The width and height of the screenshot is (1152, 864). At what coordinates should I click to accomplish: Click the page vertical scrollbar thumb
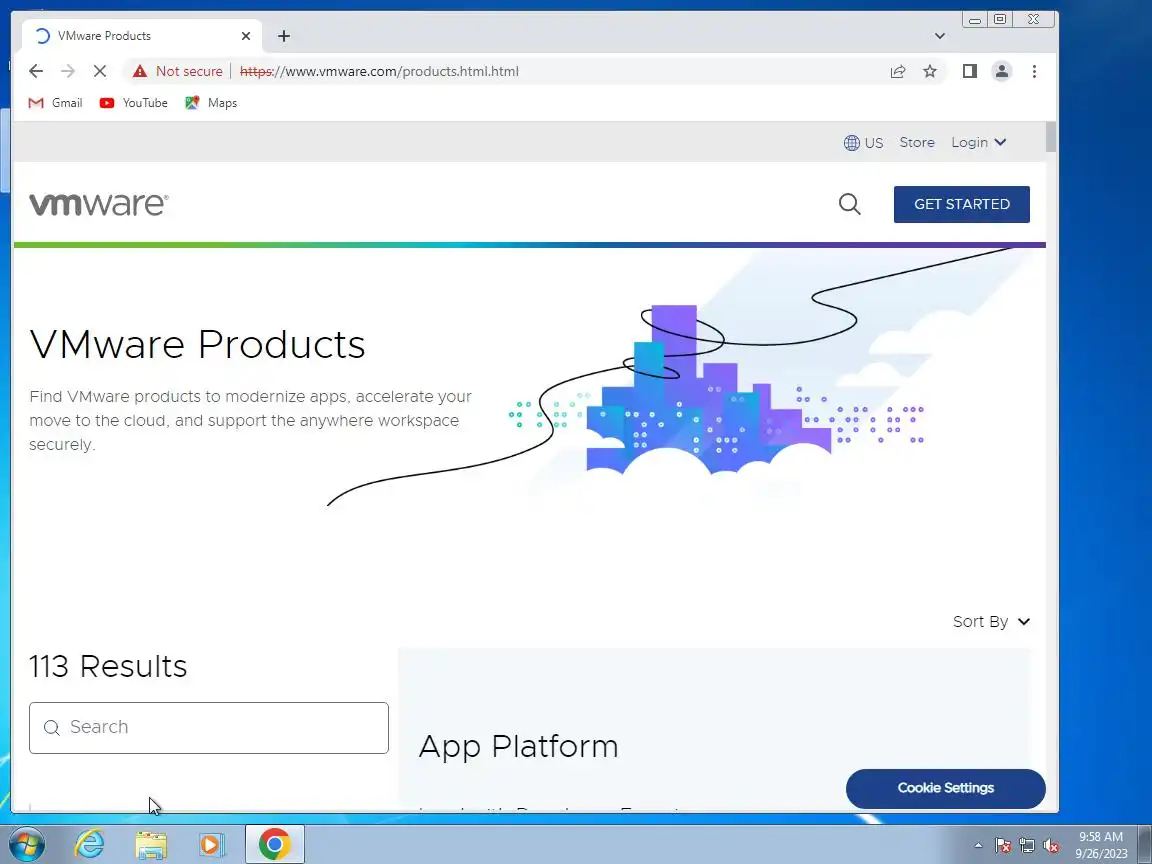click(1051, 137)
